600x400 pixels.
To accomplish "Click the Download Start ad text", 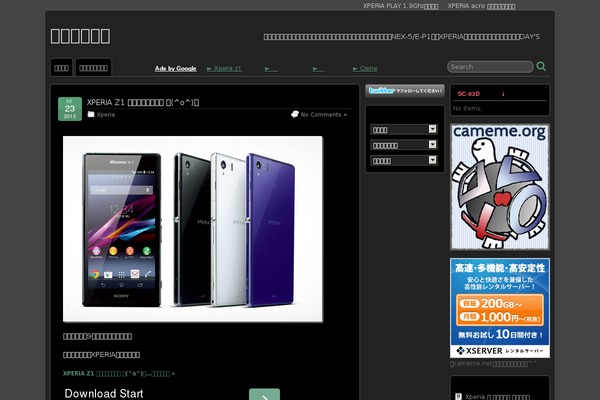I will point(104,393).
